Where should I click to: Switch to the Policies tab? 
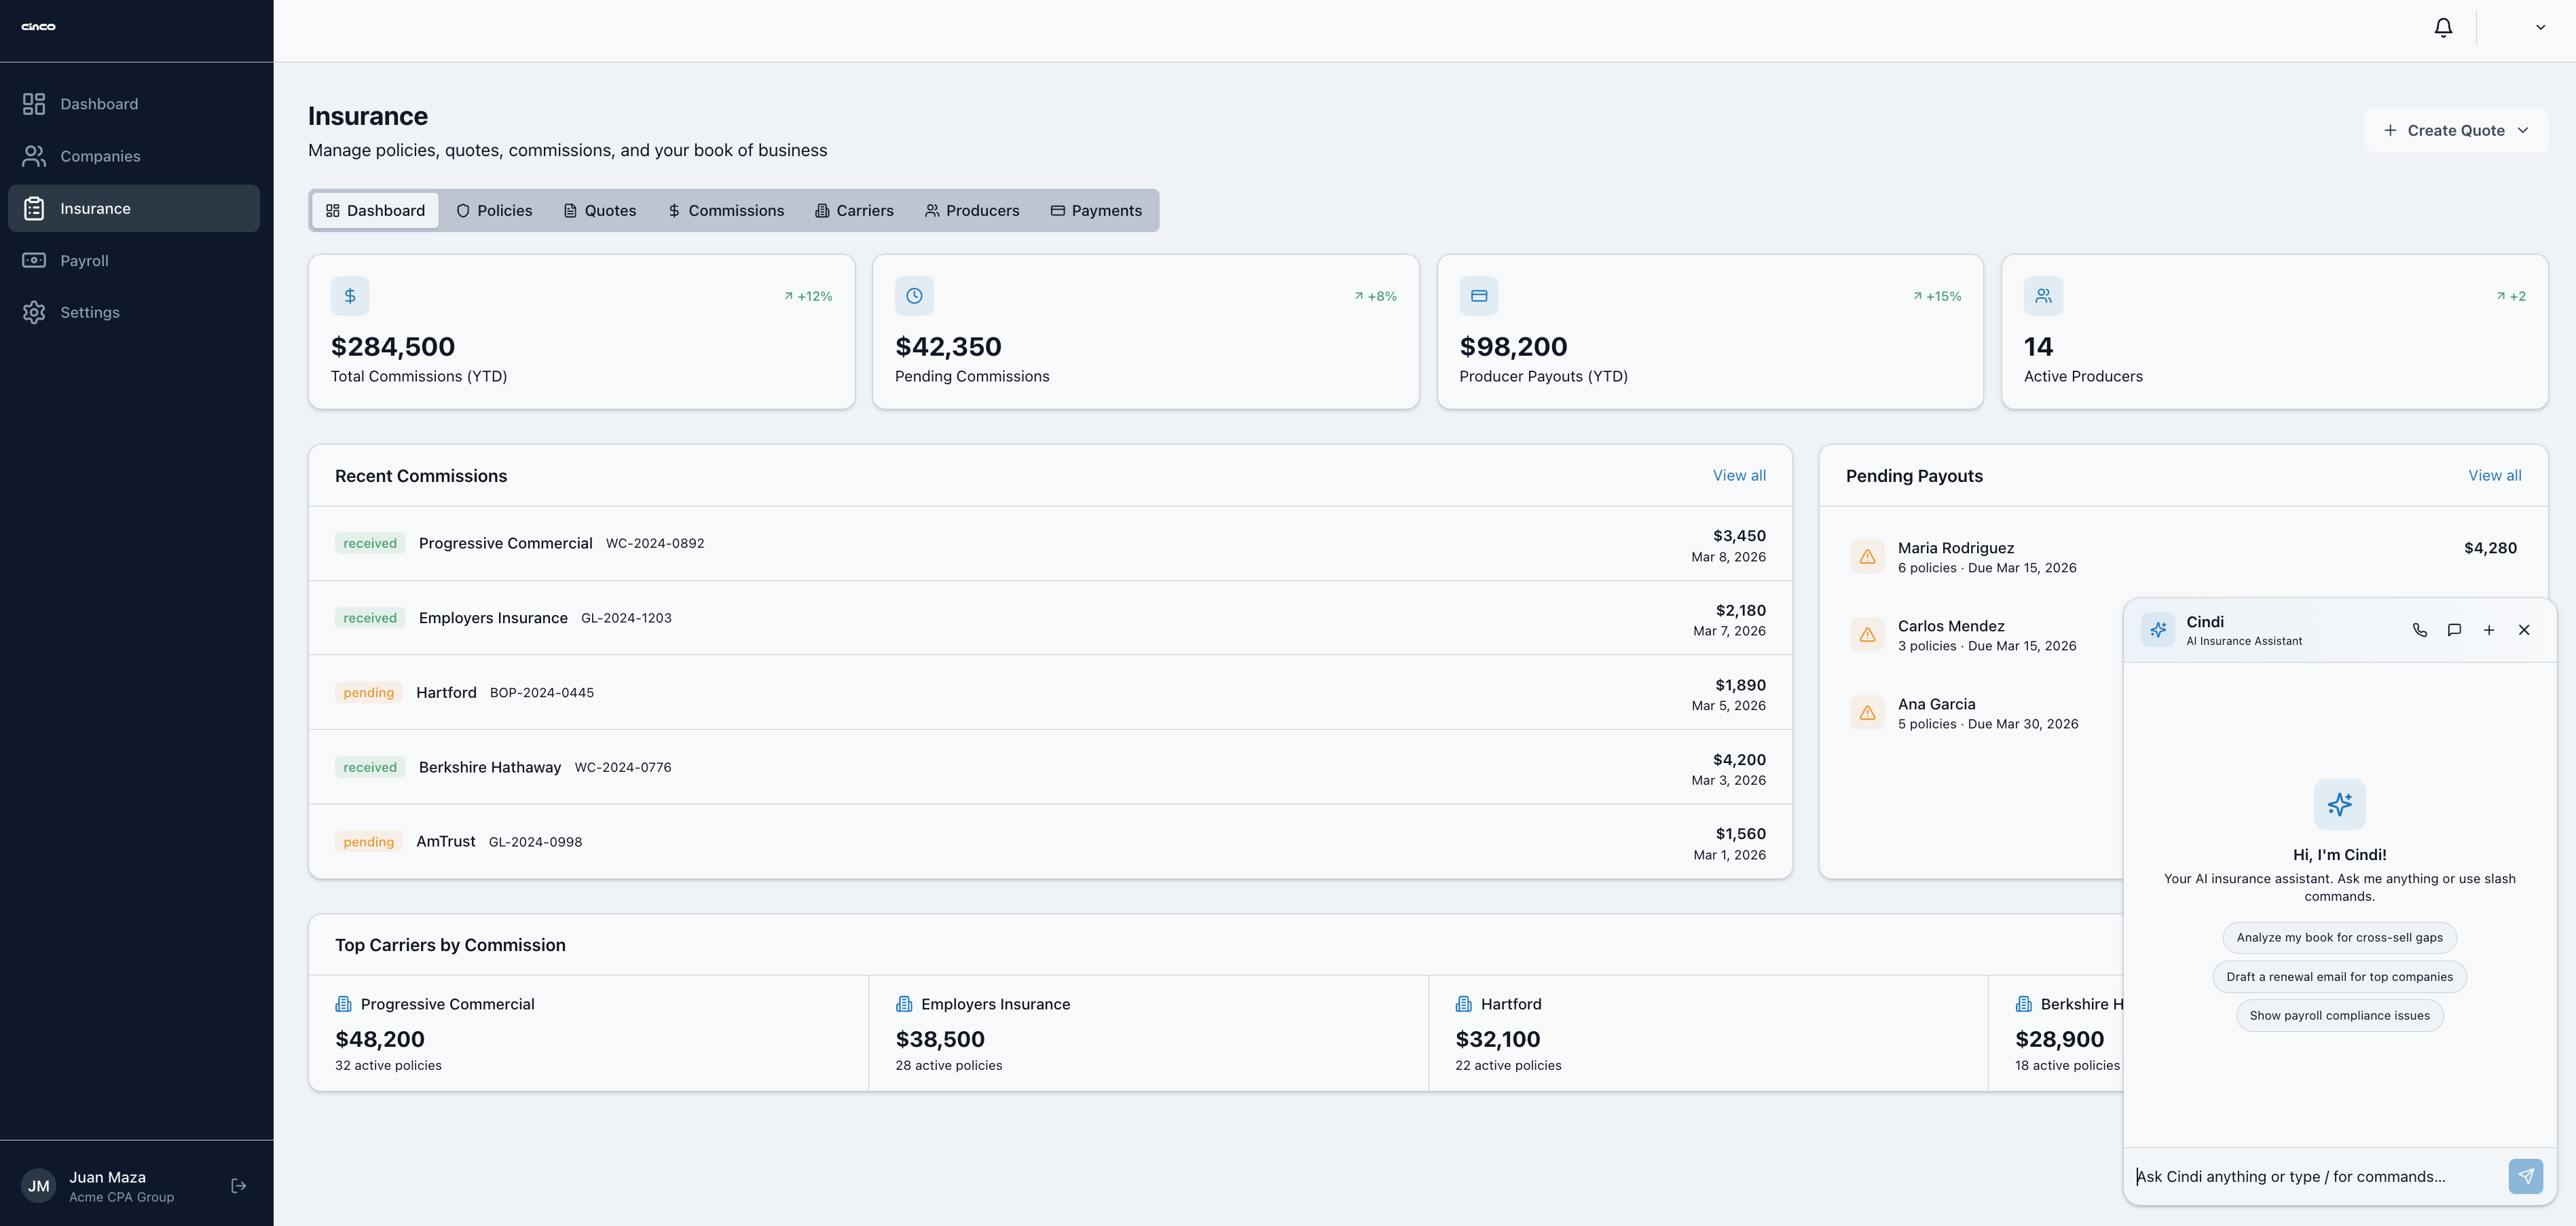(494, 211)
